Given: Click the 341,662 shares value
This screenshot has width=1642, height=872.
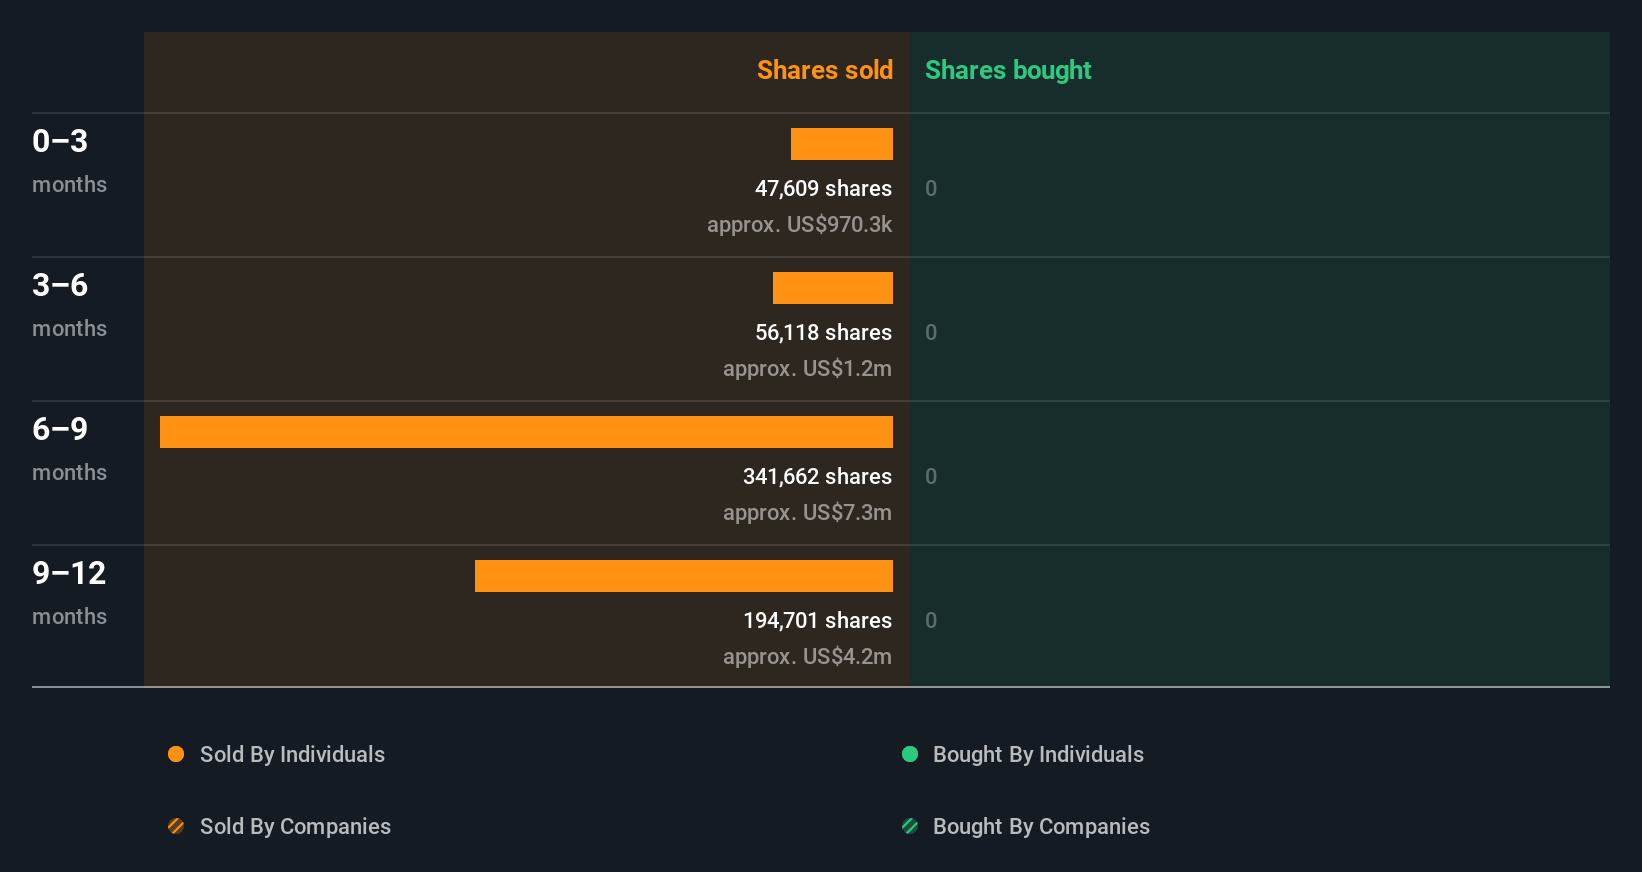Looking at the screenshot, I should 817,476.
